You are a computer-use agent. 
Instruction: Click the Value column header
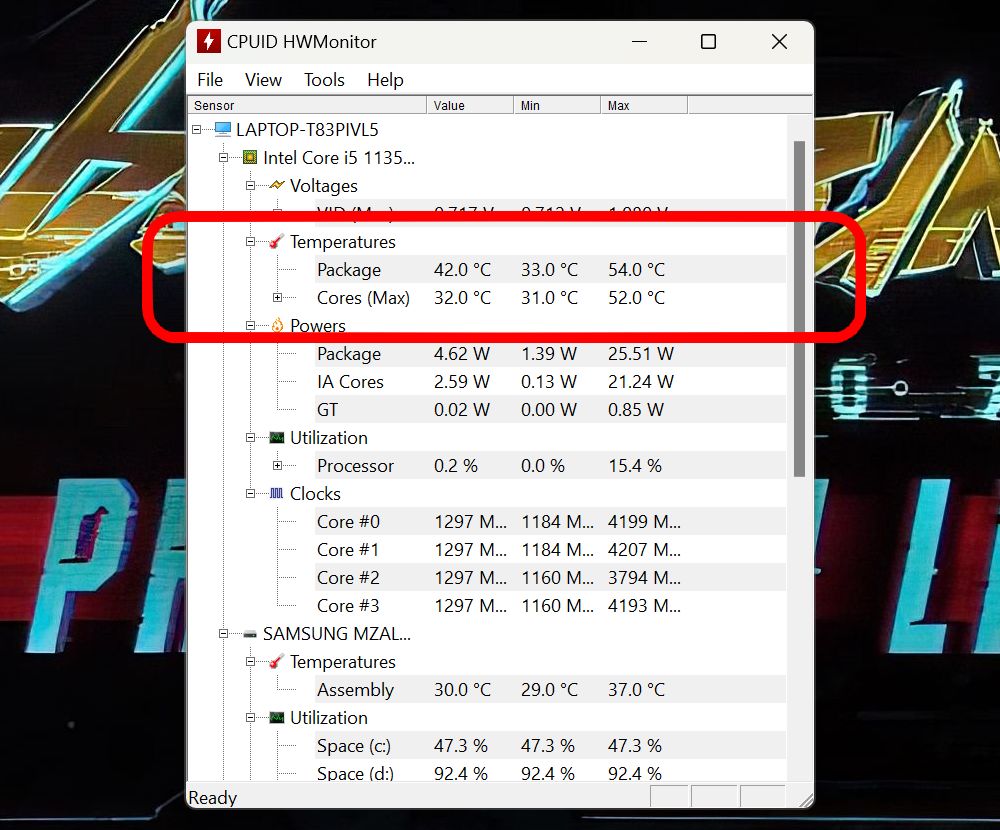pos(470,105)
